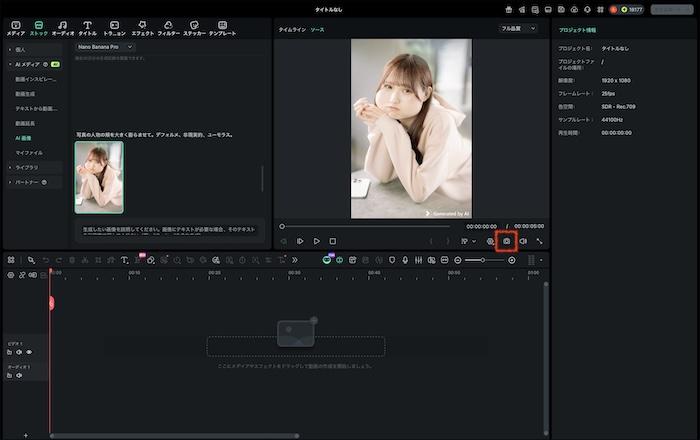700x440 pixels.
Task: Expand the Library (ライブラリ) section
Action: 25,167
